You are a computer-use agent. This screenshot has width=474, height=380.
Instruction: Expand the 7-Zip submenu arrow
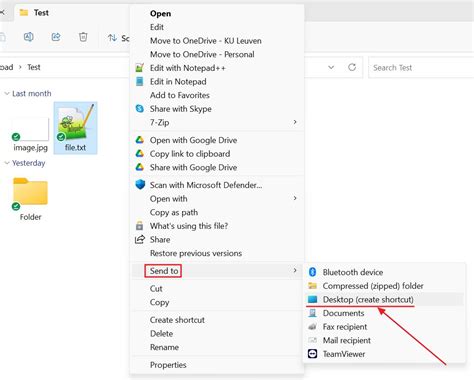295,122
